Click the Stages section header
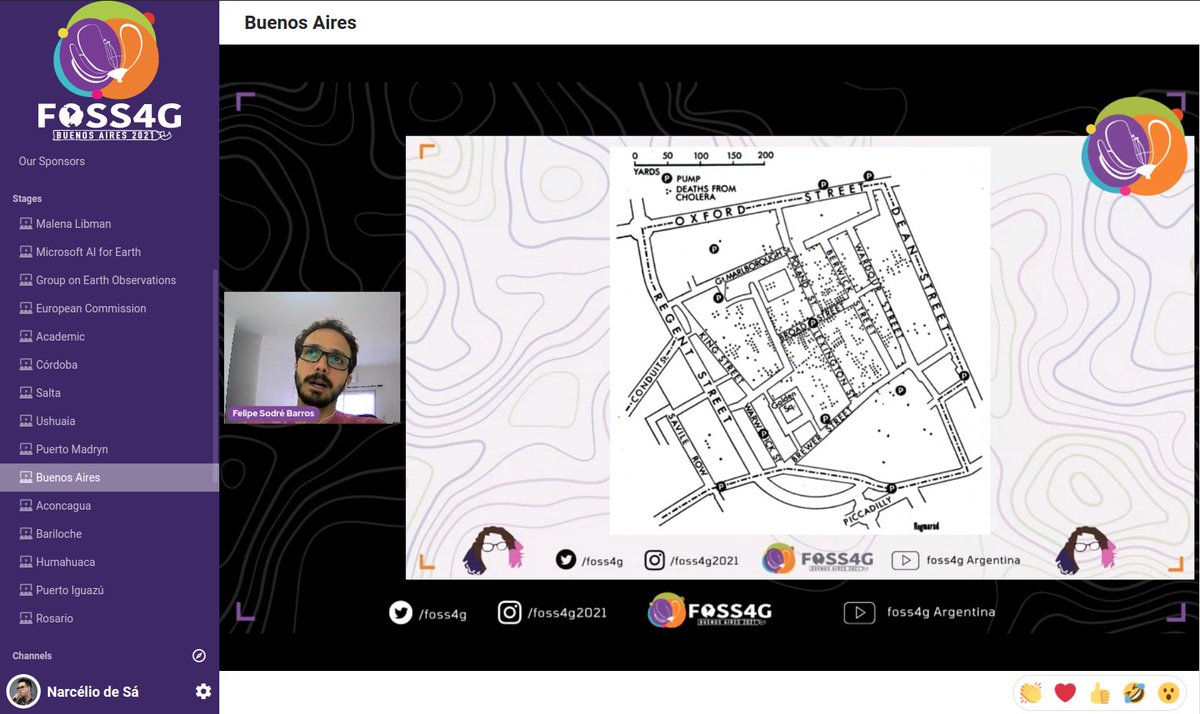This screenshot has height=714, width=1200. (27, 199)
